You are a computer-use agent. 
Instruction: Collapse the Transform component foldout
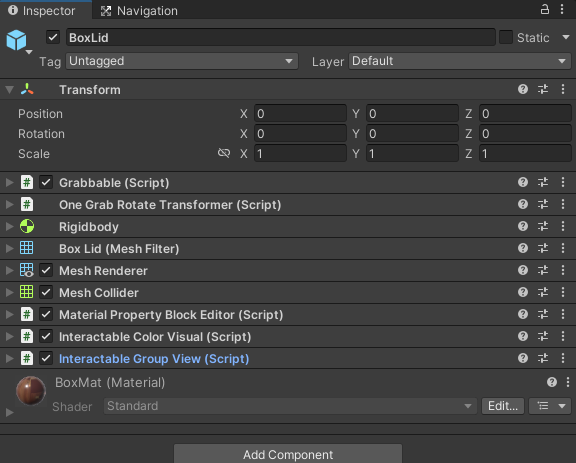[x=10, y=89]
